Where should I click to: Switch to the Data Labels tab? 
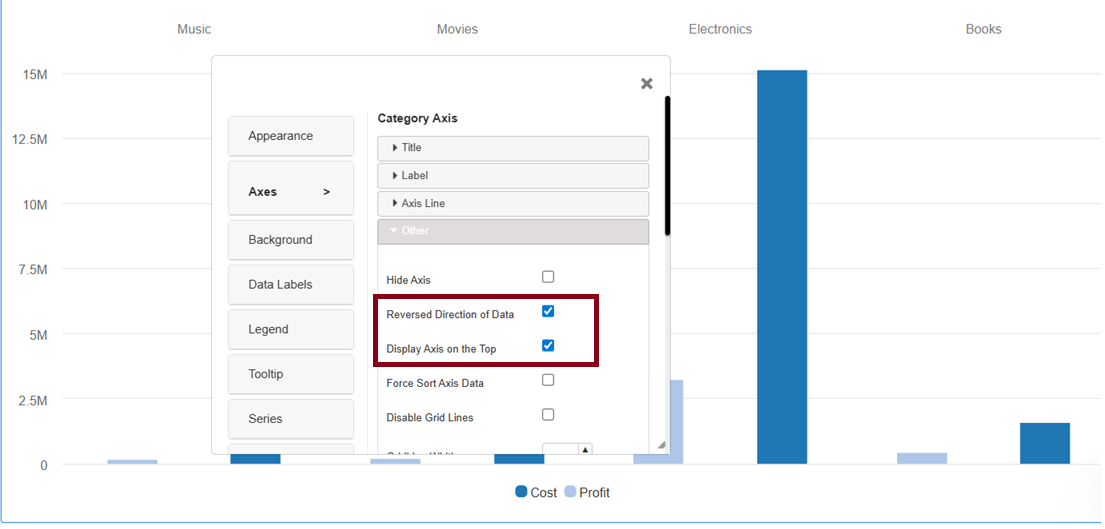(x=290, y=285)
